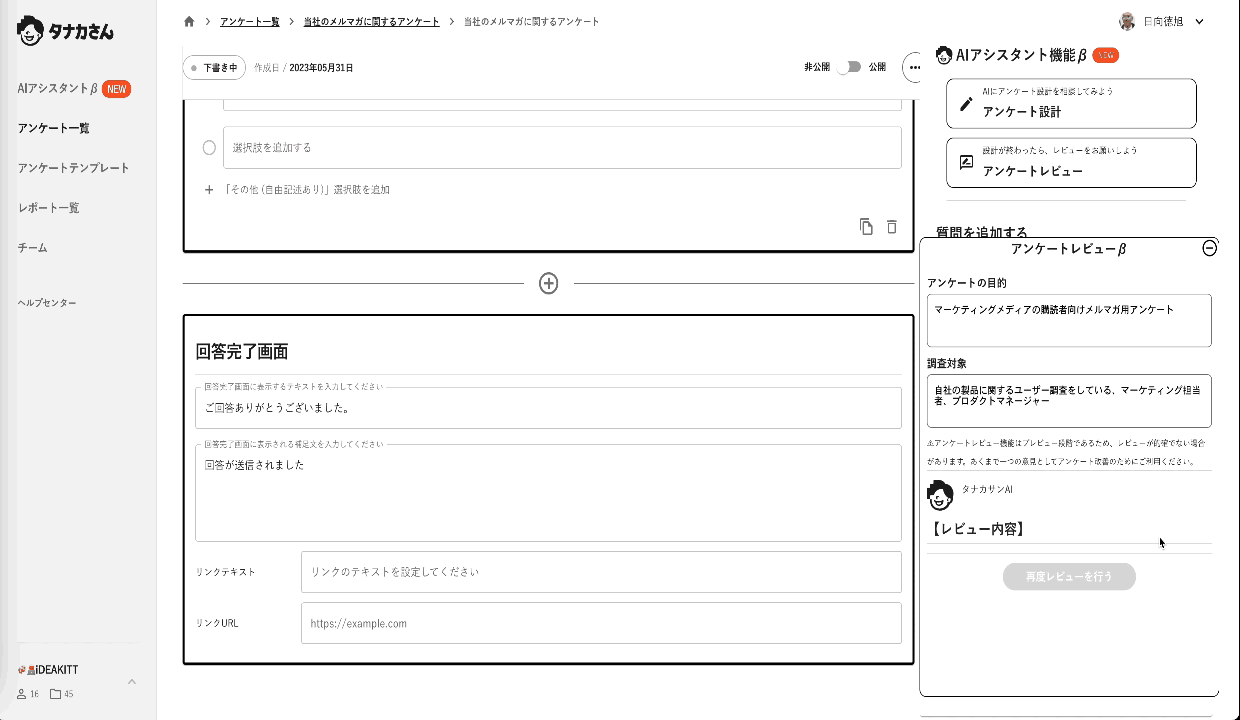The image size is (1240, 720).
Task: Click アンケート一覧 breadcrumb link
Action: click(x=250, y=21)
